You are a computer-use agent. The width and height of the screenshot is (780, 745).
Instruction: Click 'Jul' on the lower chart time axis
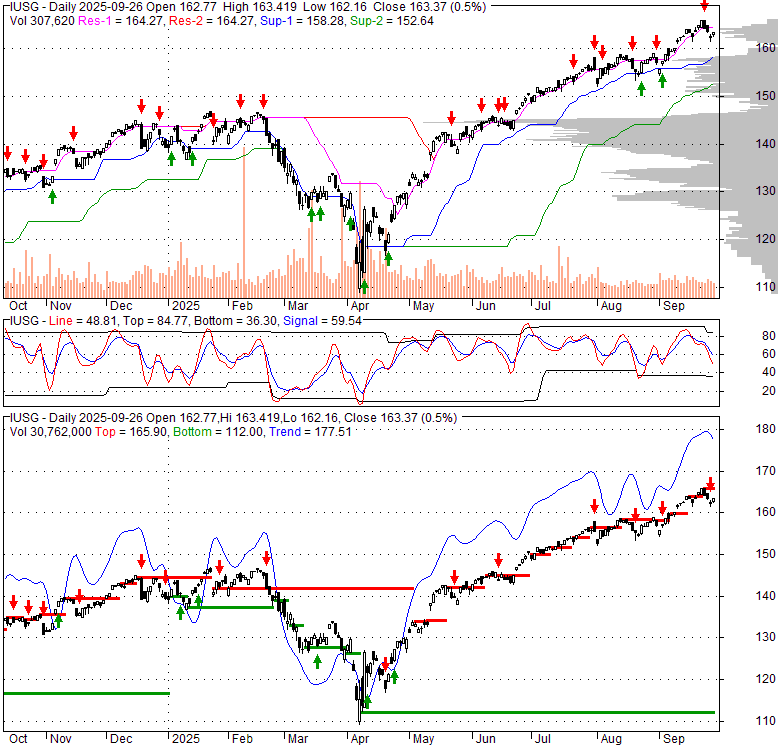(543, 739)
